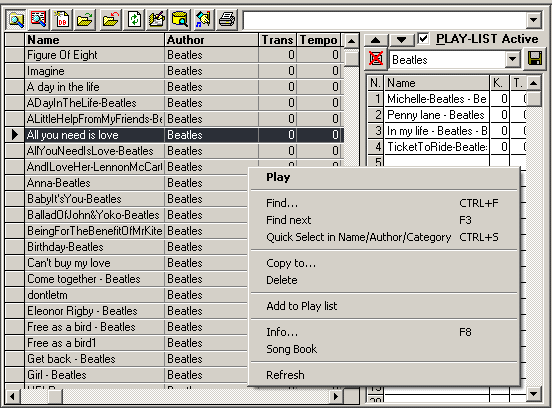552x408 pixels.
Task: Move playlist item down with arrow button
Action: (401, 40)
